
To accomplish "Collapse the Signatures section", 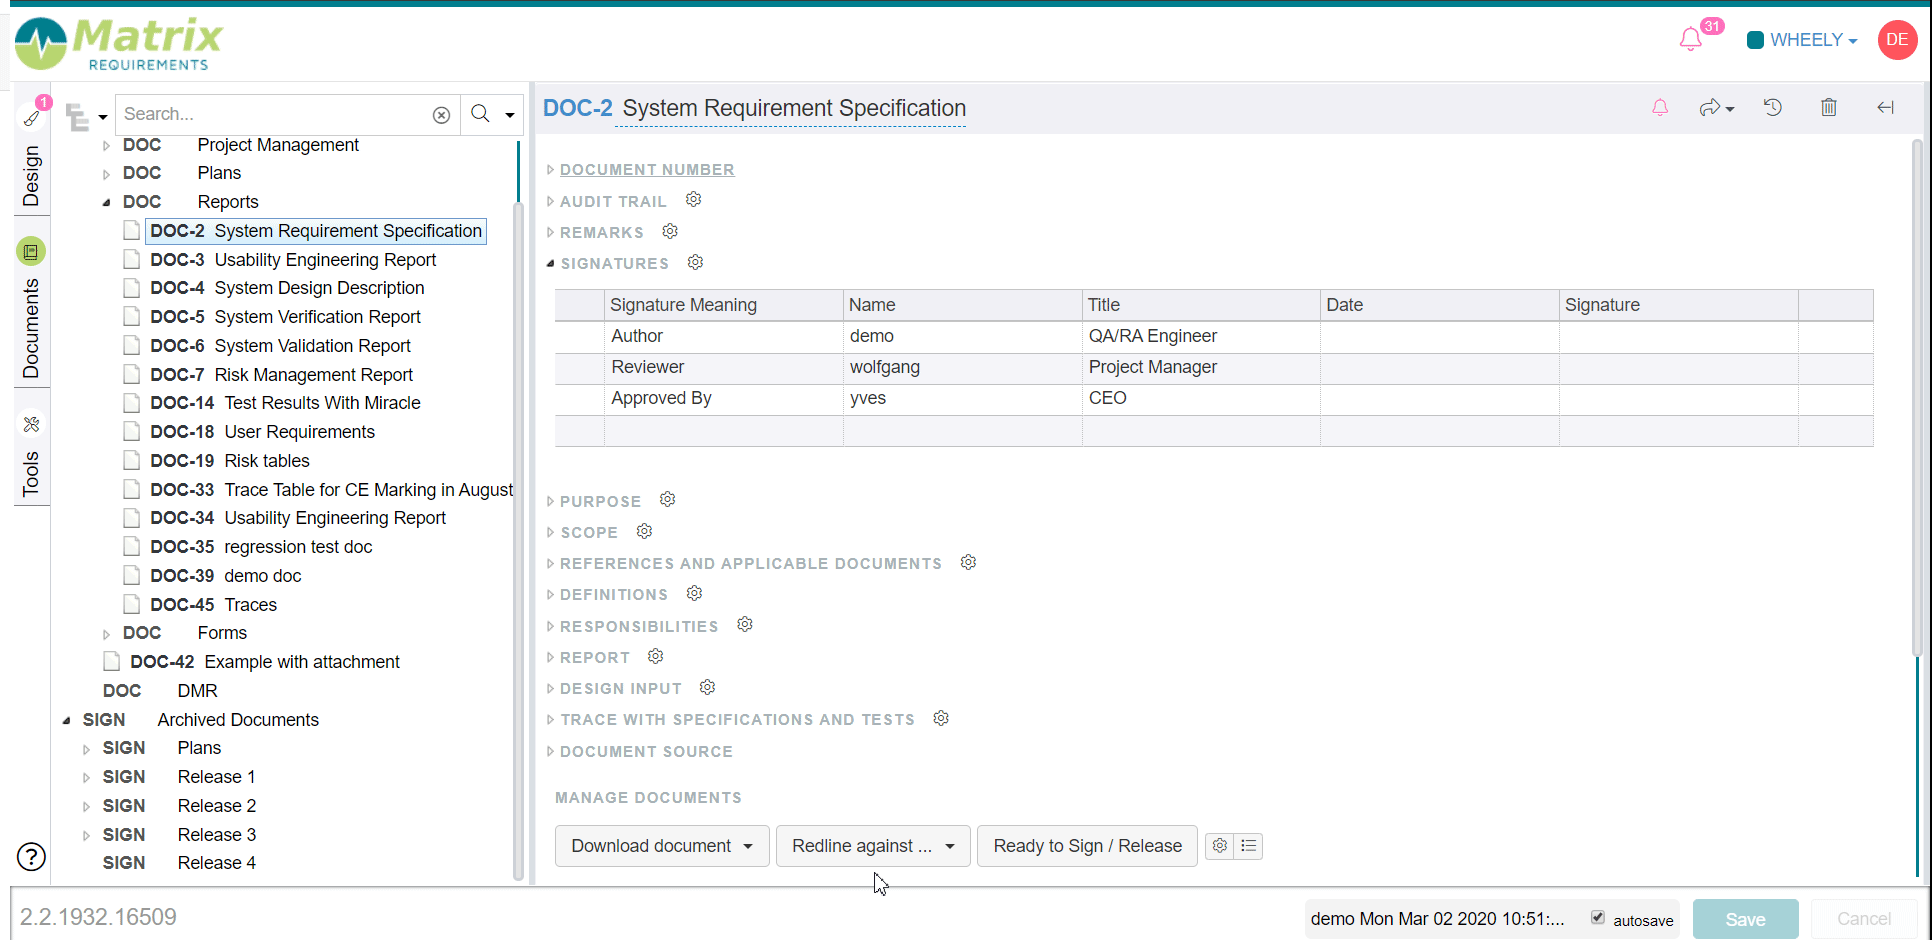I will click(x=613, y=263).
